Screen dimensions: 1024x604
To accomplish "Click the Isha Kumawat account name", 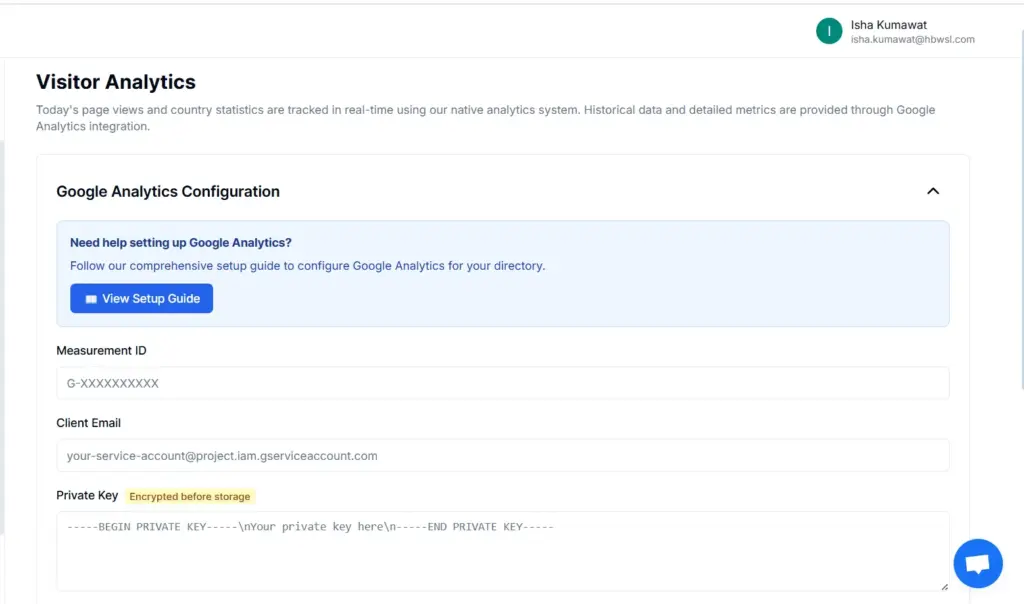I will point(886,24).
